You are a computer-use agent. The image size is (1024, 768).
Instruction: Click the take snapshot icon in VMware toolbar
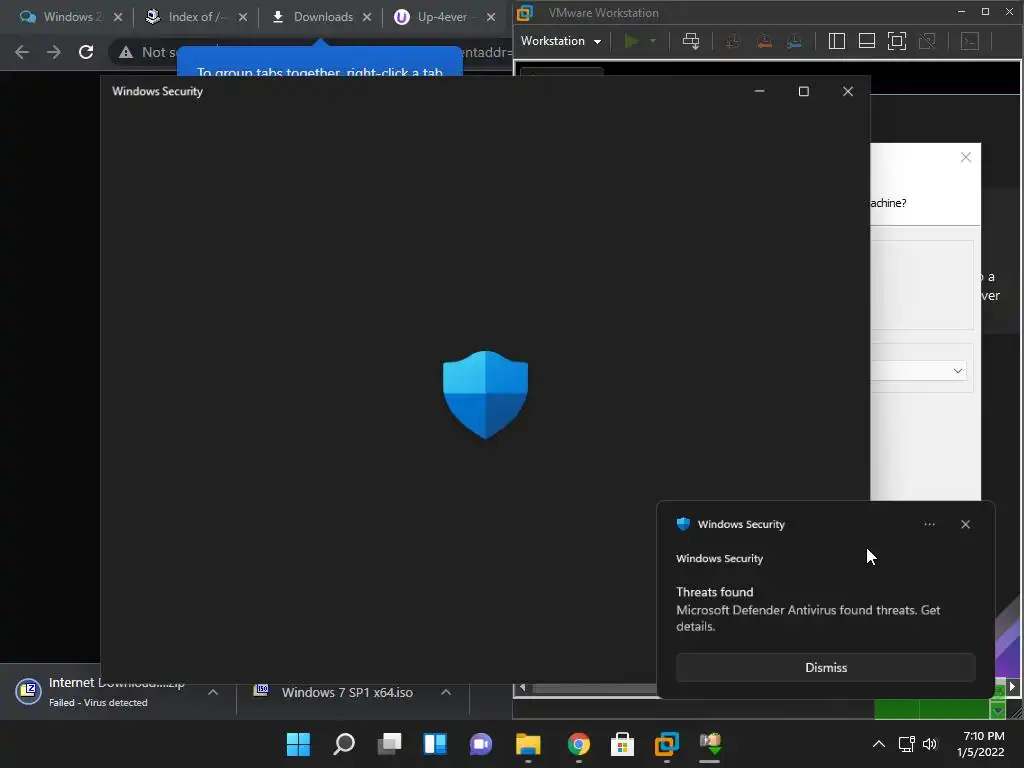coord(733,42)
